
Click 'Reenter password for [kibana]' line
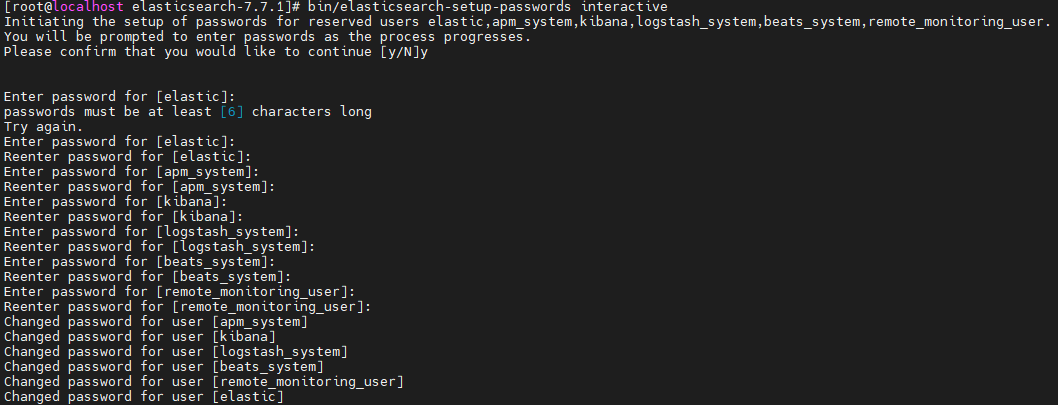(x=123, y=217)
